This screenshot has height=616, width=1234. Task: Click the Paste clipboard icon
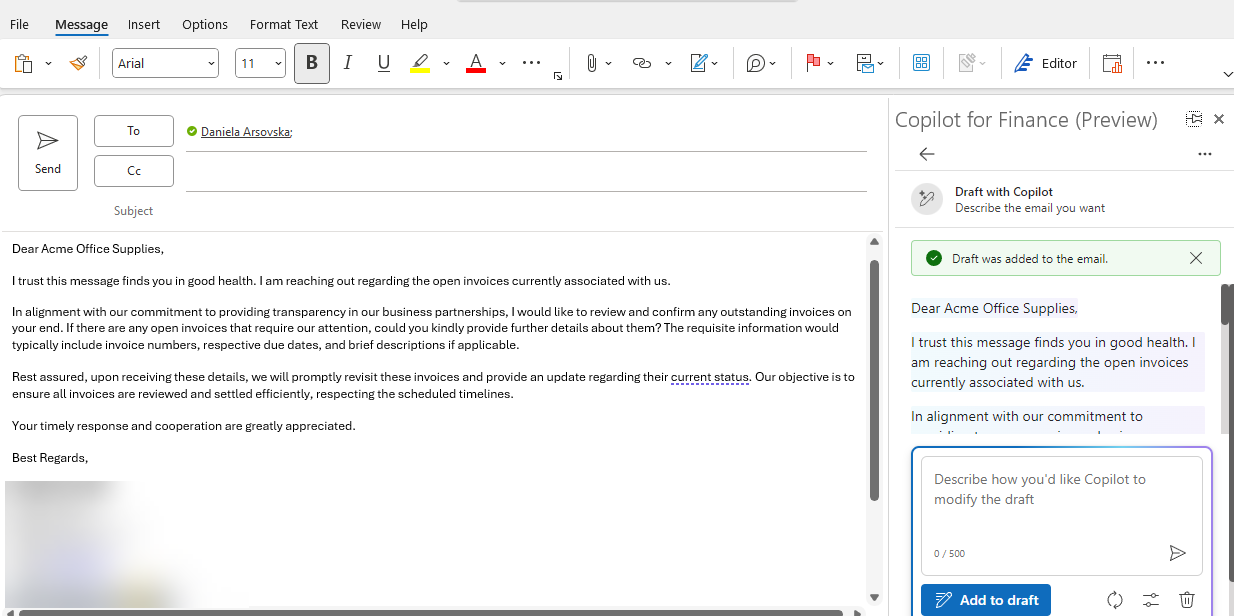tap(24, 64)
